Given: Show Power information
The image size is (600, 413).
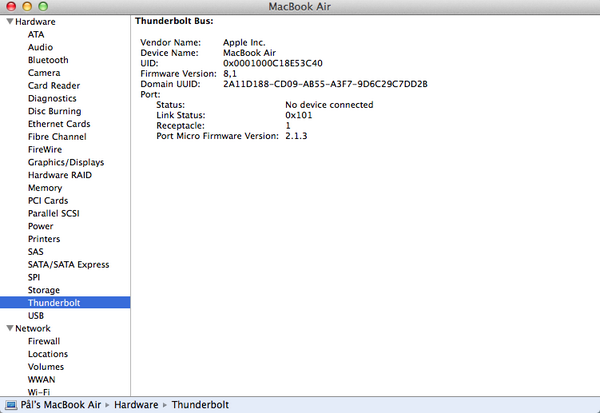Looking at the screenshot, I should click(40, 226).
